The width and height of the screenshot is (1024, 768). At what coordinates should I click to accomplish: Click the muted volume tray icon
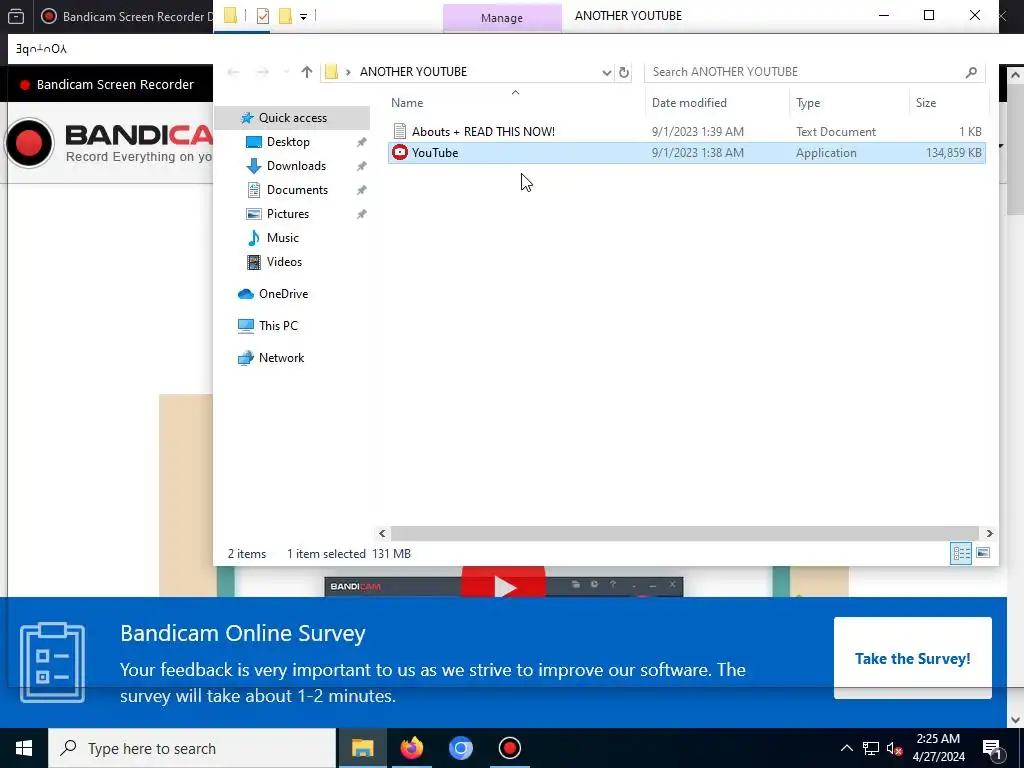[894, 748]
